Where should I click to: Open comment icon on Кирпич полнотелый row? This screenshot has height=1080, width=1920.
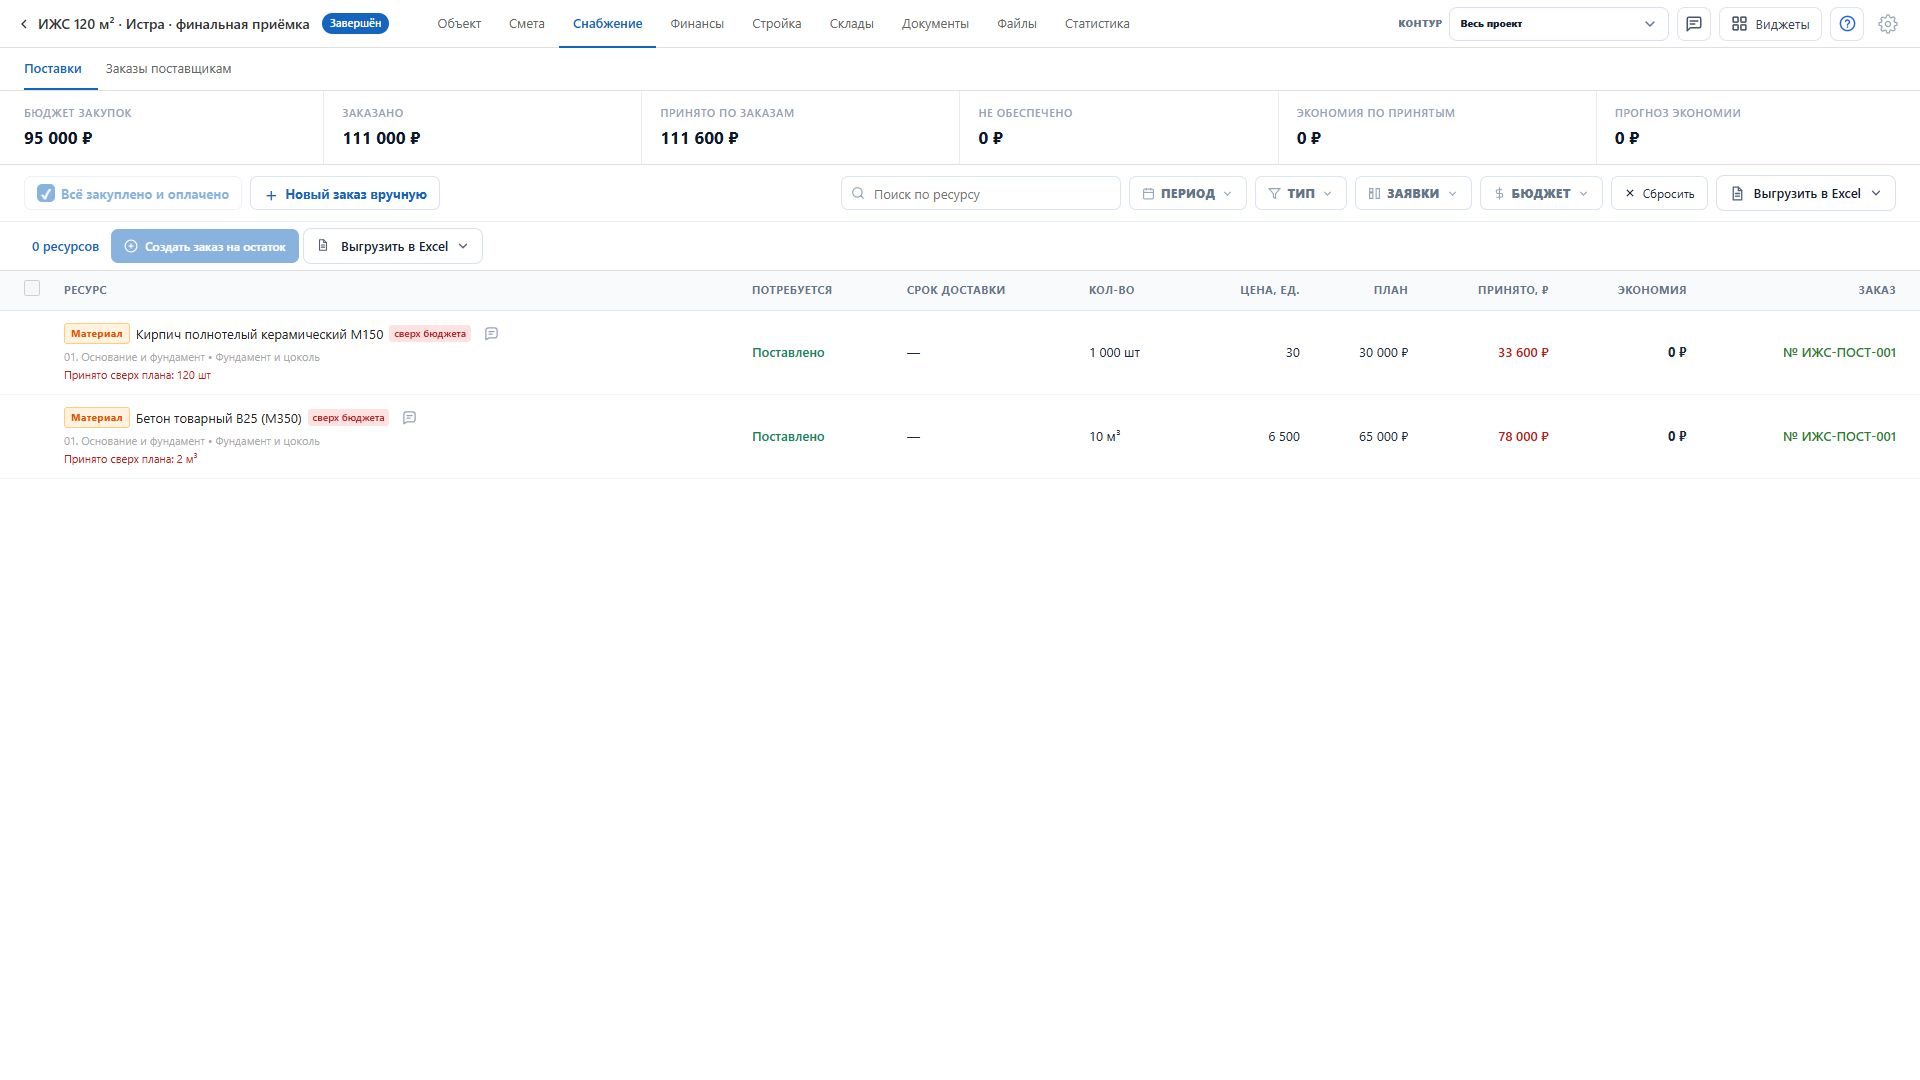point(491,334)
